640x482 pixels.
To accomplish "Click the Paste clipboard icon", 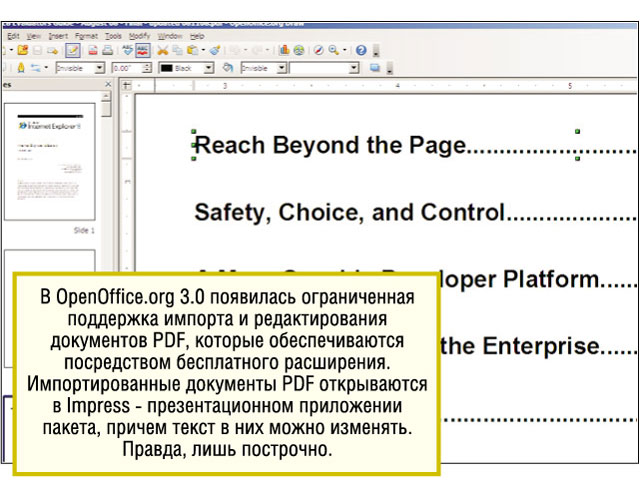I will 192,50.
